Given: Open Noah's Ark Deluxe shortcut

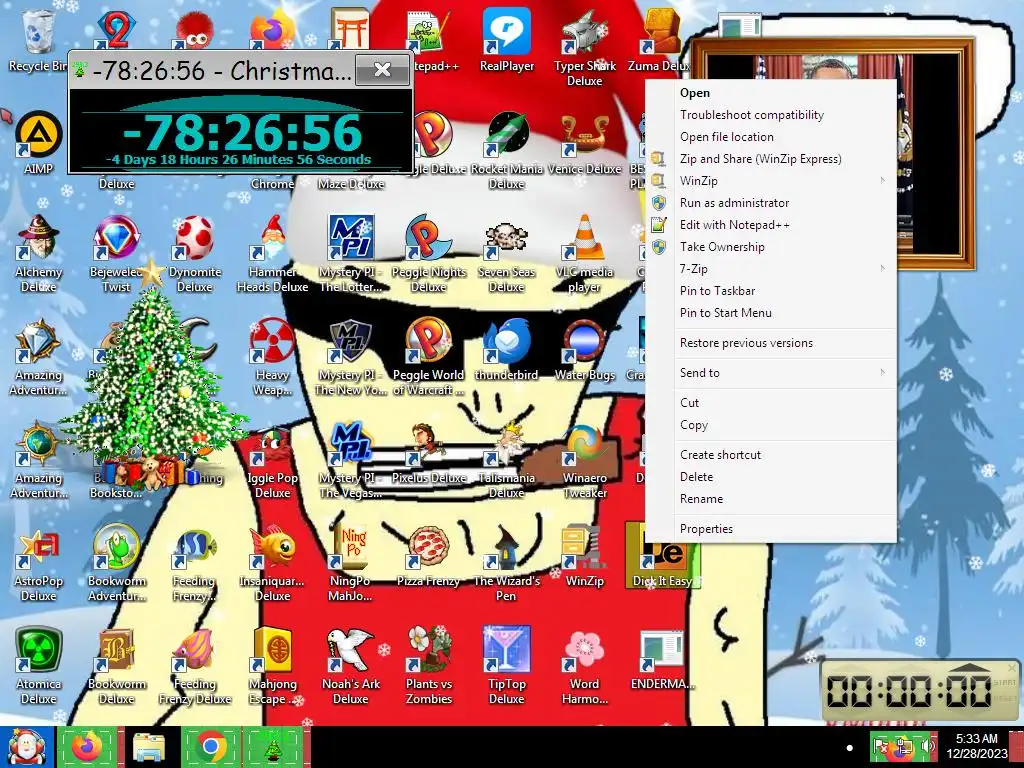Looking at the screenshot, I should (x=351, y=665).
